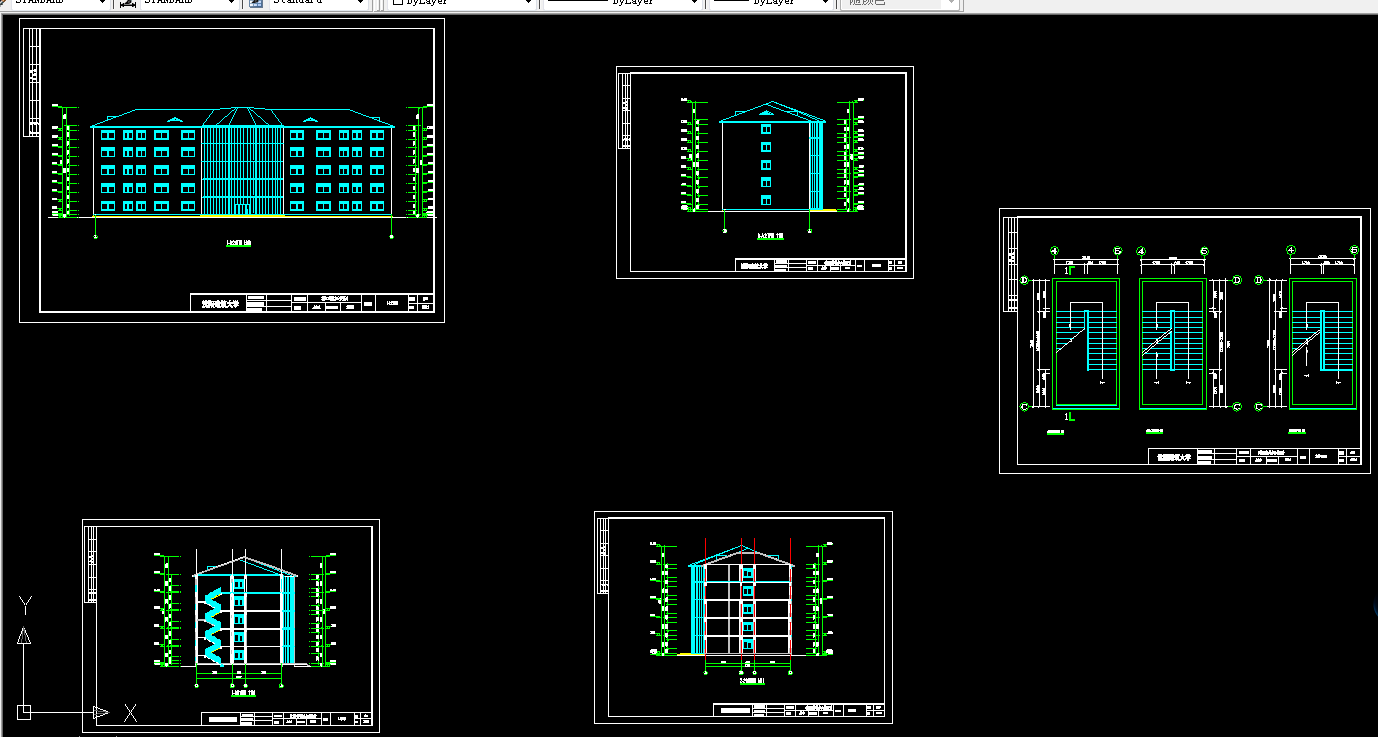Expand the text style dropdown
This screenshot has width=1378, height=737.
(x=100, y=3)
